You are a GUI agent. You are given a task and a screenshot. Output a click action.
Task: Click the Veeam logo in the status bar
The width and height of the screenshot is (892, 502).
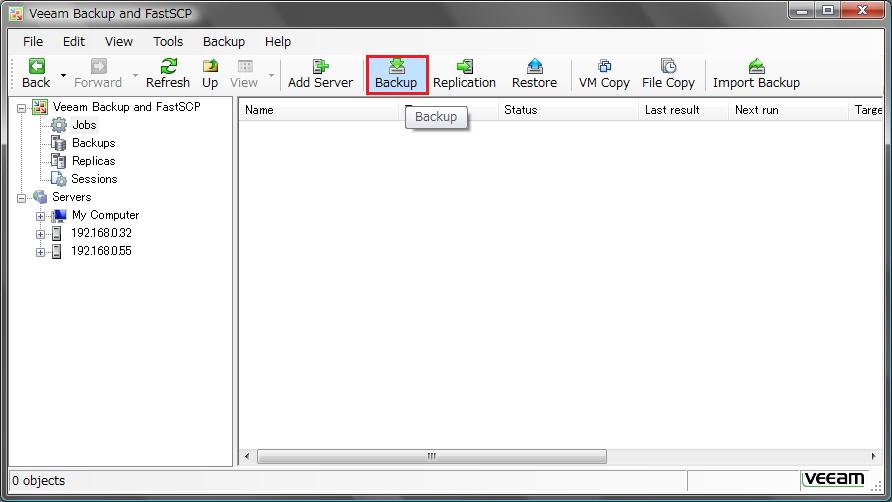835,479
